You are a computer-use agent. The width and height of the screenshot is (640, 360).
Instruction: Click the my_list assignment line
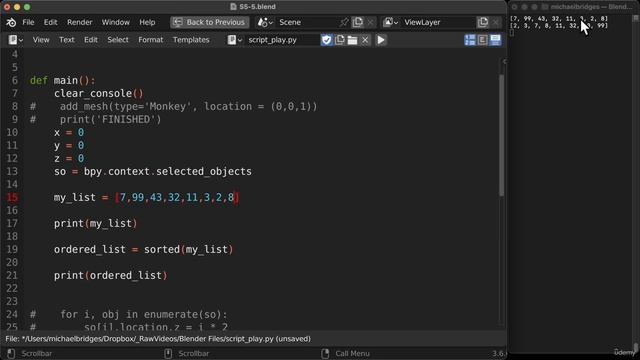pyautogui.click(x=147, y=198)
